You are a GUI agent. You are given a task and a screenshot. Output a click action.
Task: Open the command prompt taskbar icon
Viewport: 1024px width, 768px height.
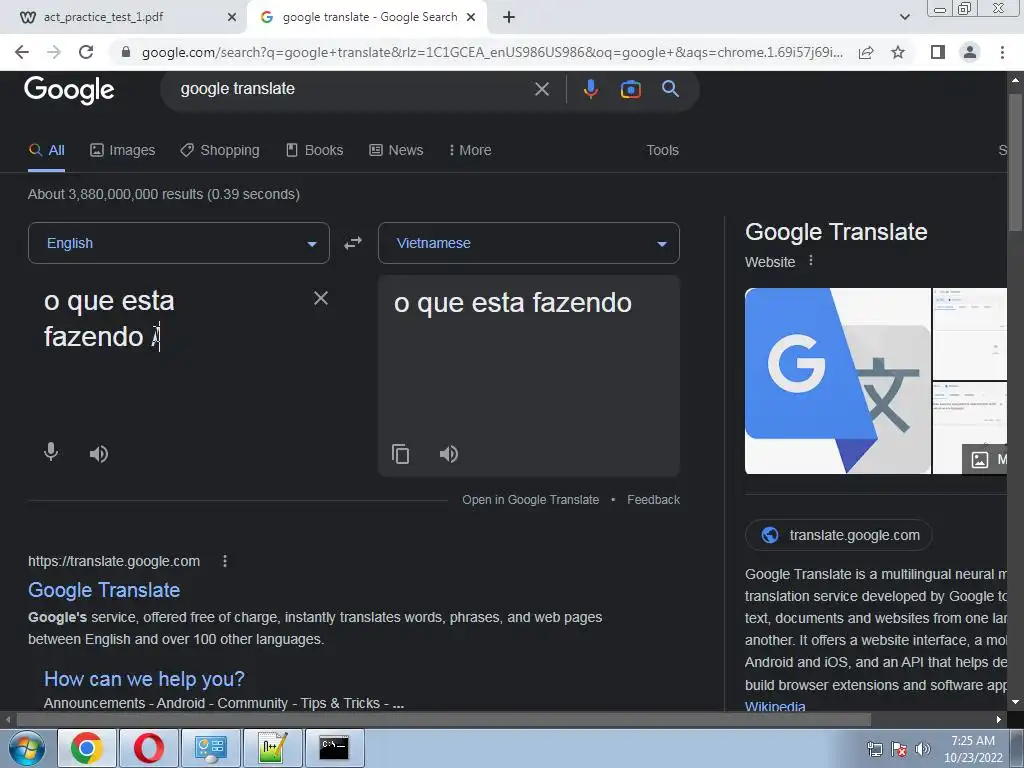(334, 748)
